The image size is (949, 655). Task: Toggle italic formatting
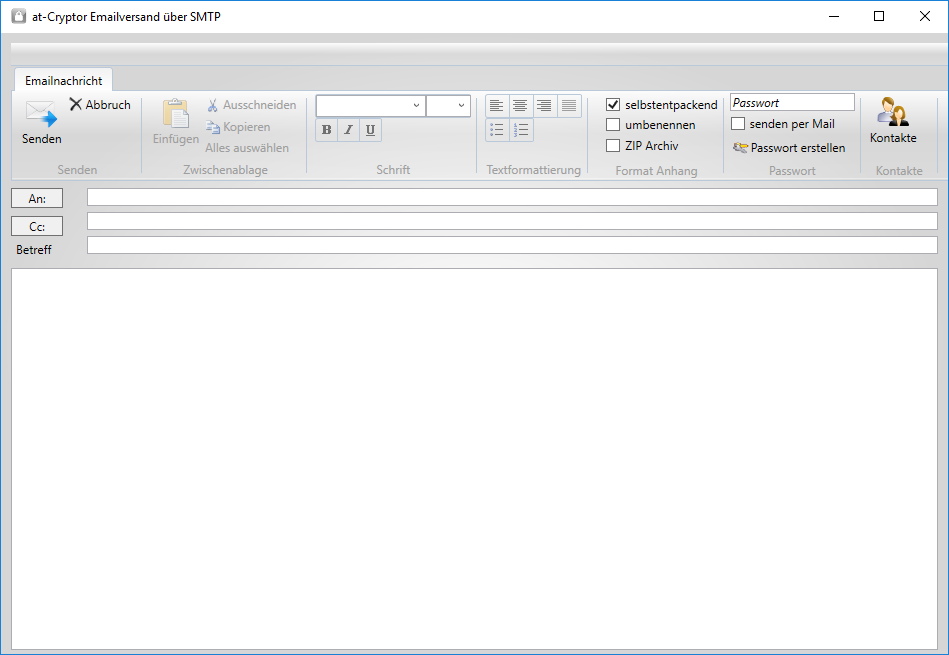coord(348,130)
